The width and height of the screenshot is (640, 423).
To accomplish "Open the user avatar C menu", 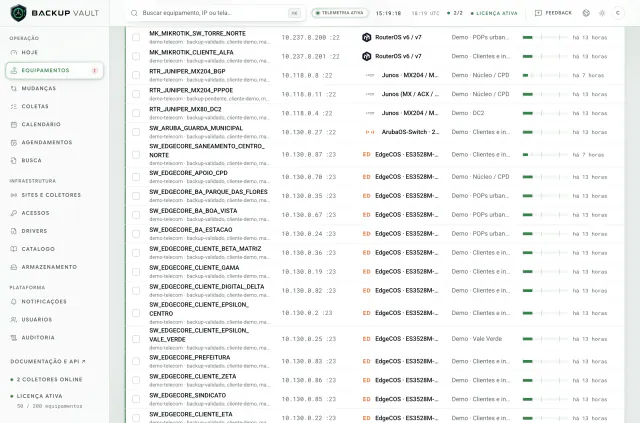I will [618, 13].
